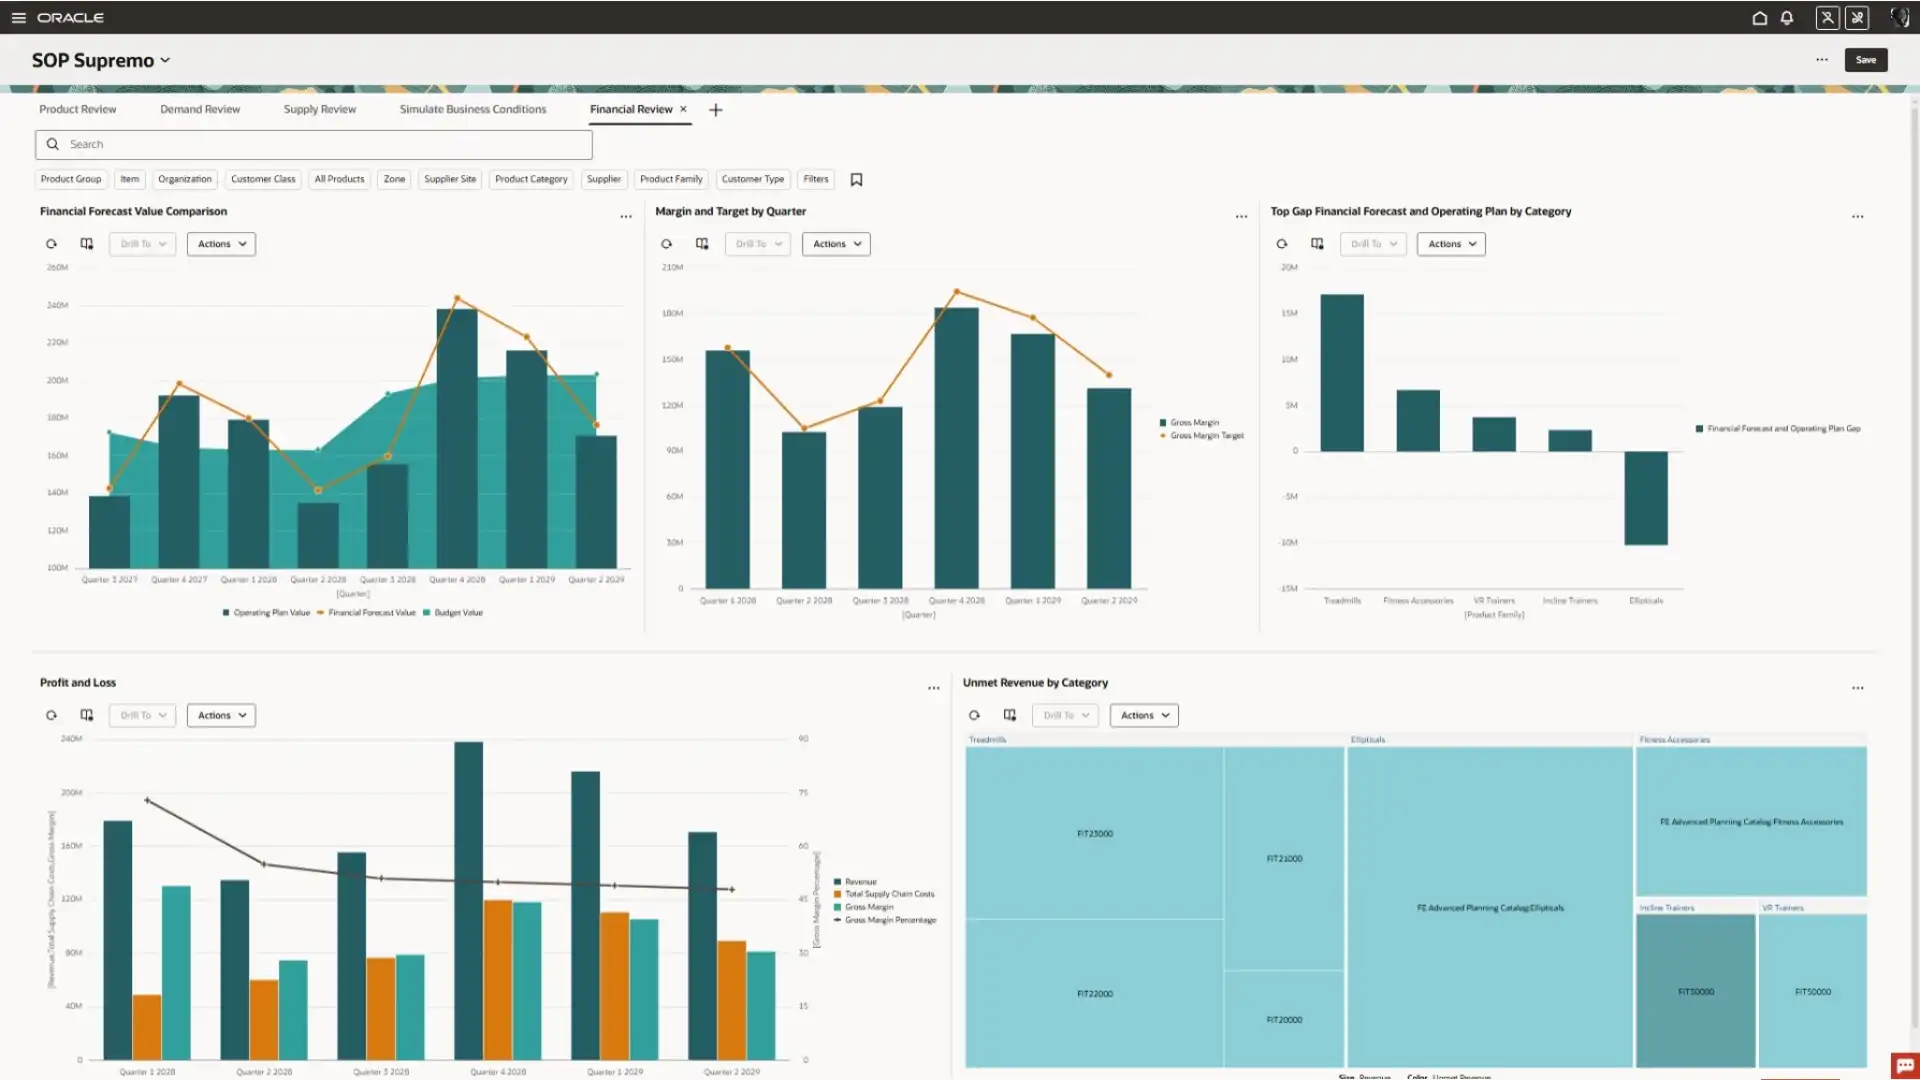The height and width of the screenshot is (1080, 1920).
Task: Refresh the Financial Forecast Value Comparison chart
Action: pos(51,244)
